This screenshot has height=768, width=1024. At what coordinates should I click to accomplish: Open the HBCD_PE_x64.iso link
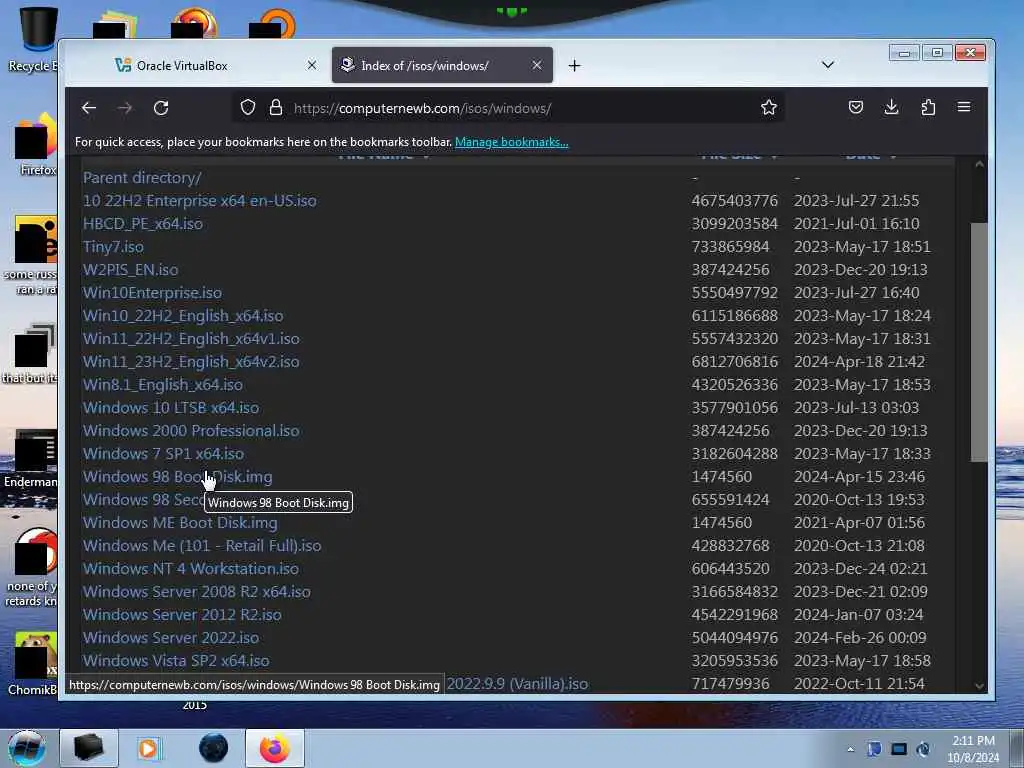click(x=142, y=223)
